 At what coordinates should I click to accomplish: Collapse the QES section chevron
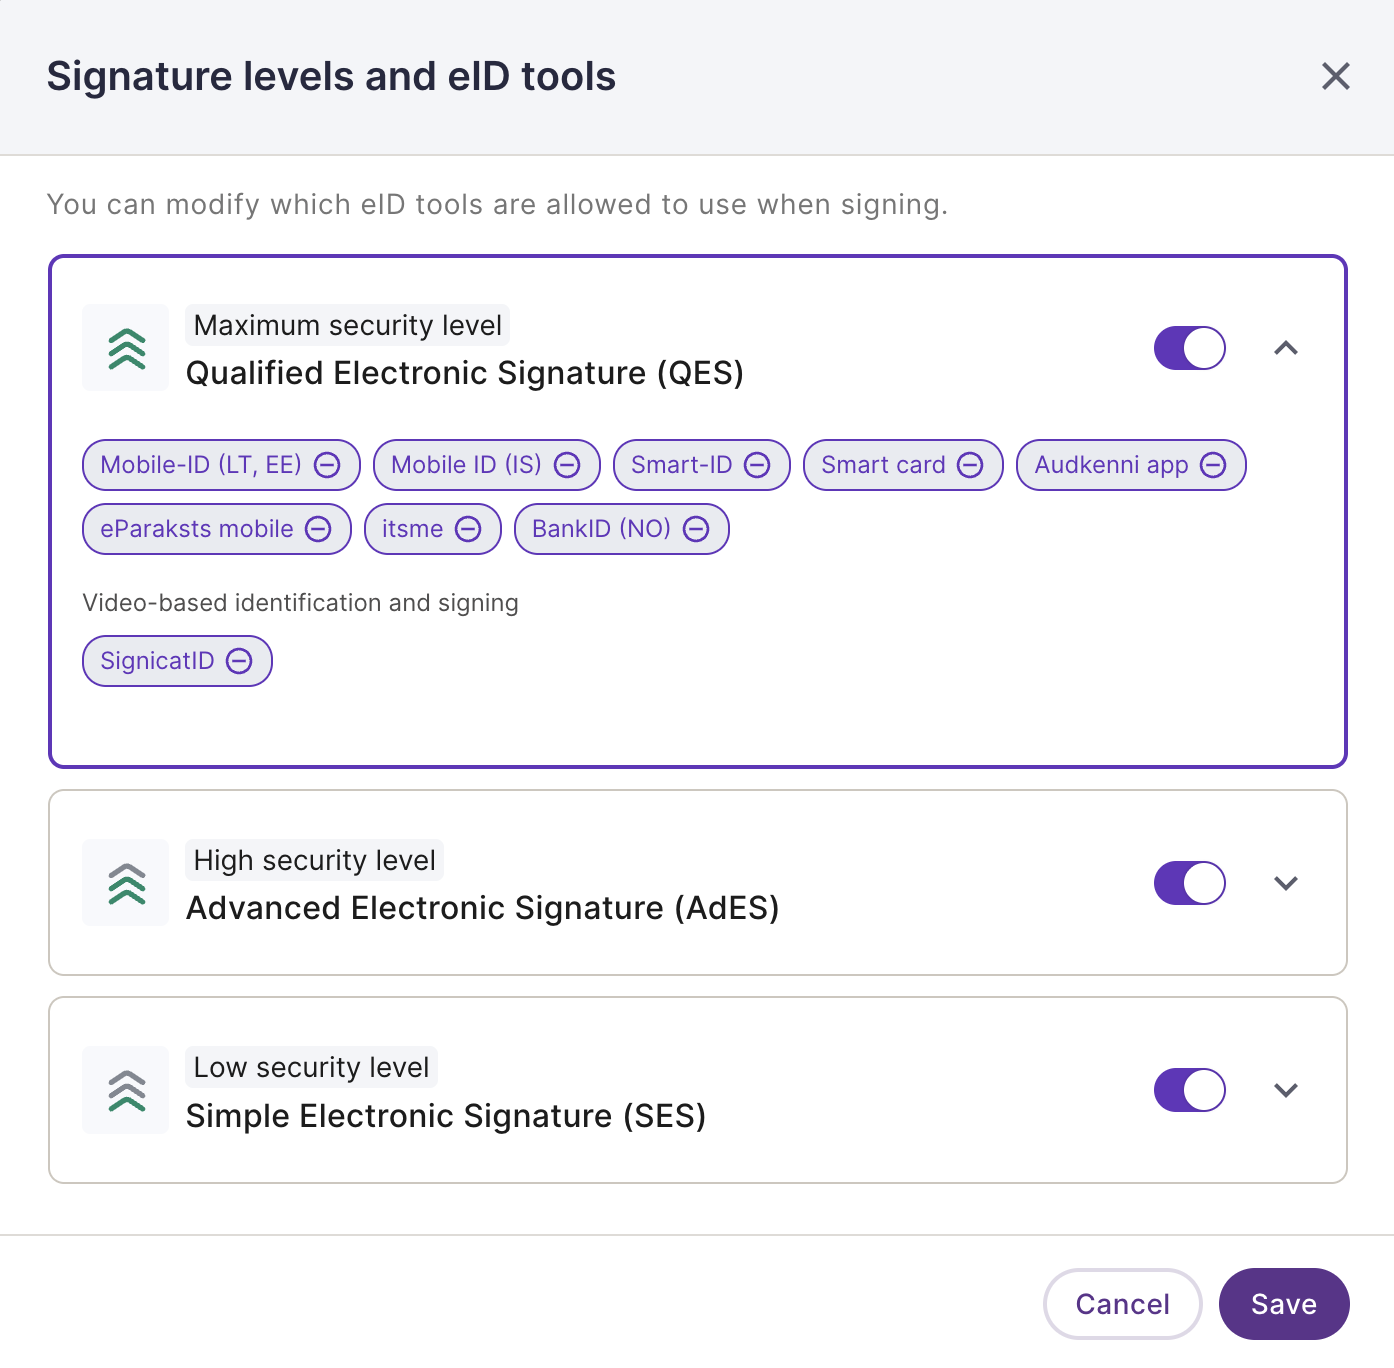pos(1286,348)
